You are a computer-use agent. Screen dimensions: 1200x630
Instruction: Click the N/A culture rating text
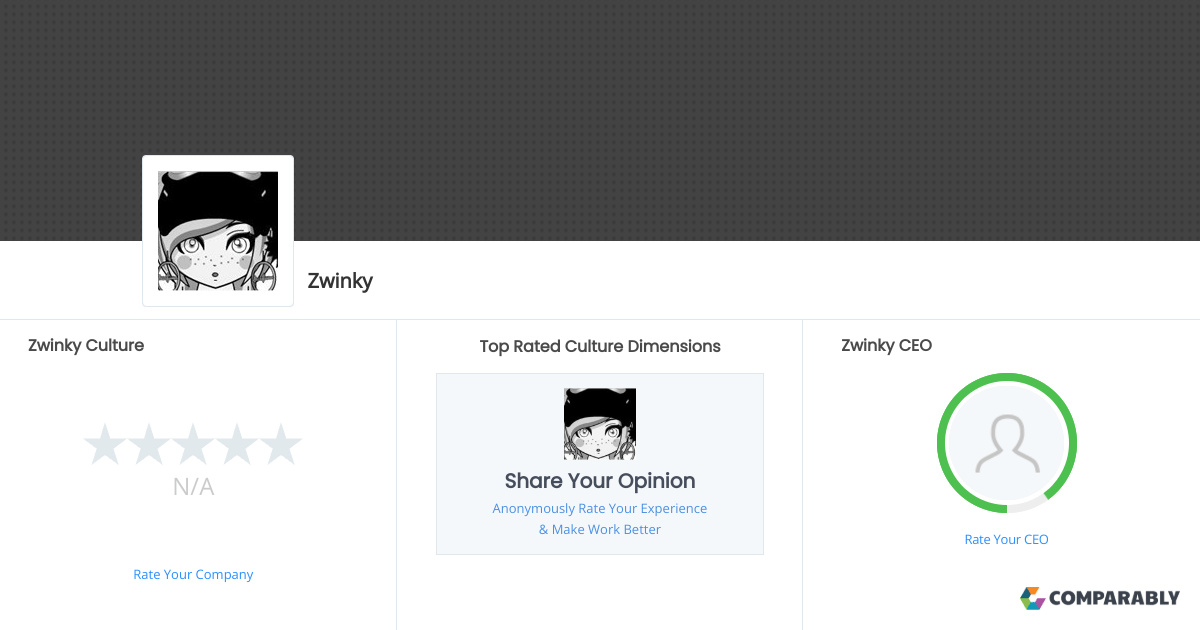tap(193, 488)
